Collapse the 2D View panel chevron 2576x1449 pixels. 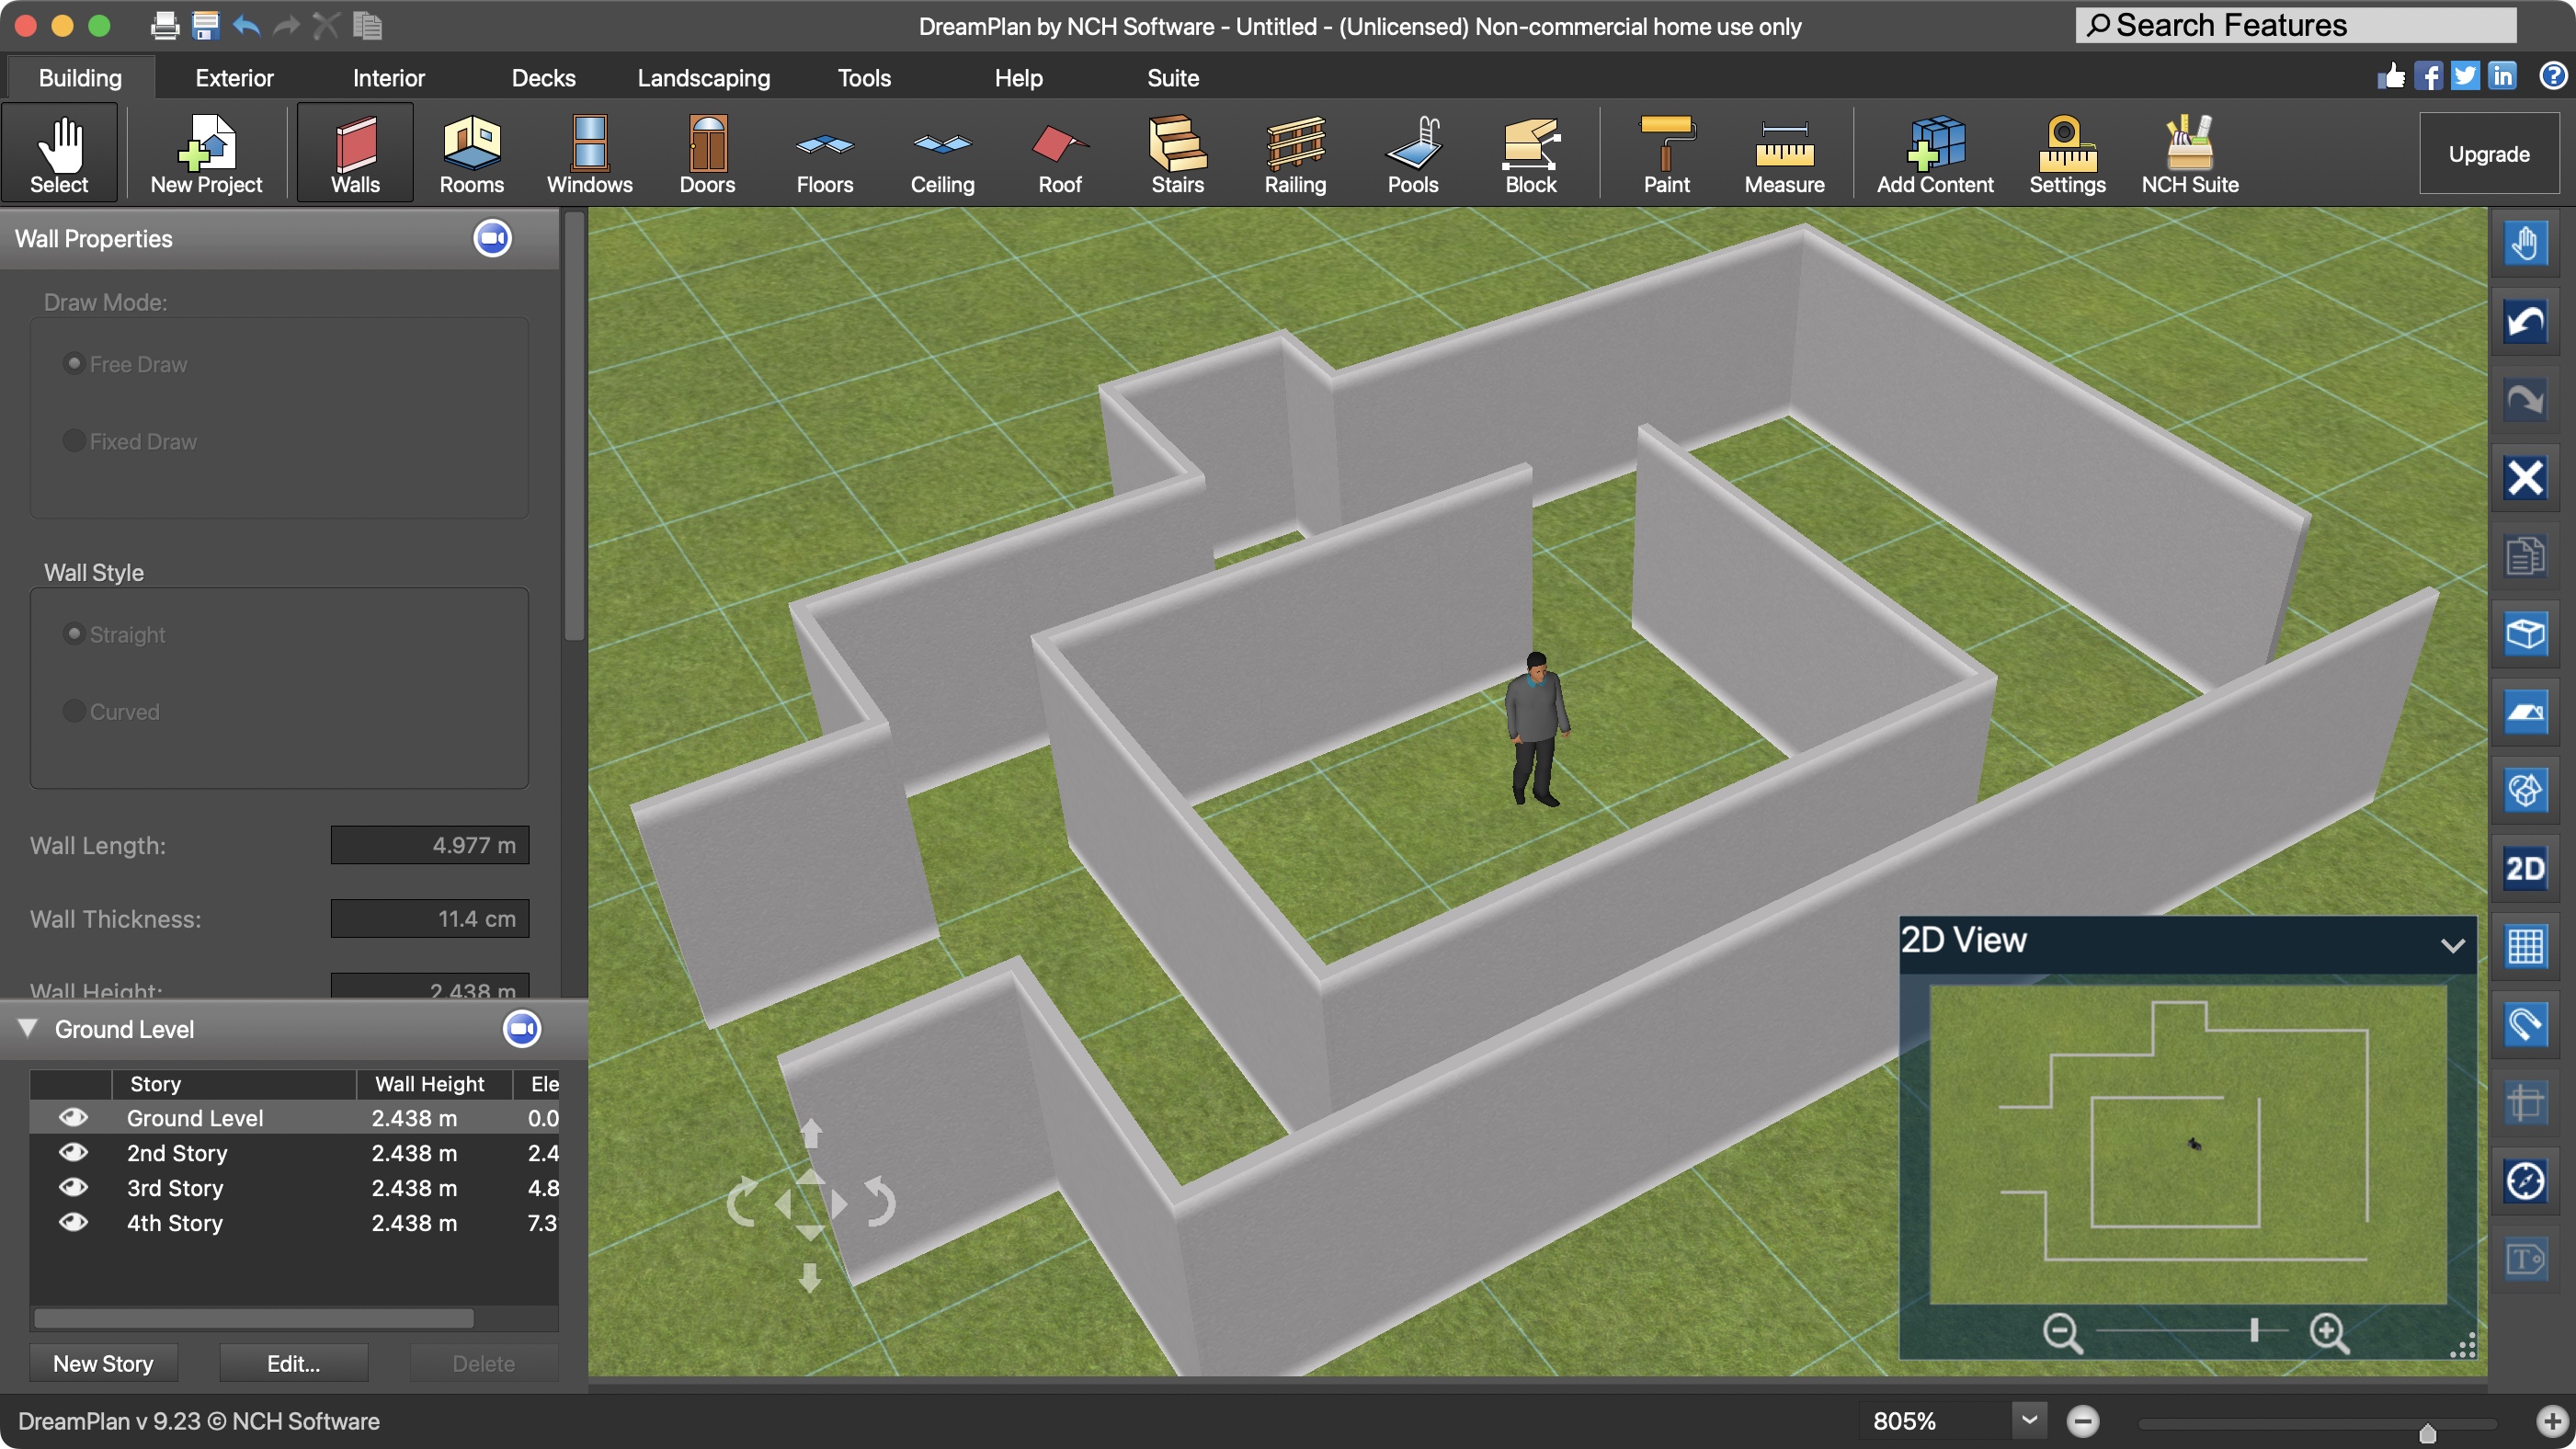pos(2452,944)
